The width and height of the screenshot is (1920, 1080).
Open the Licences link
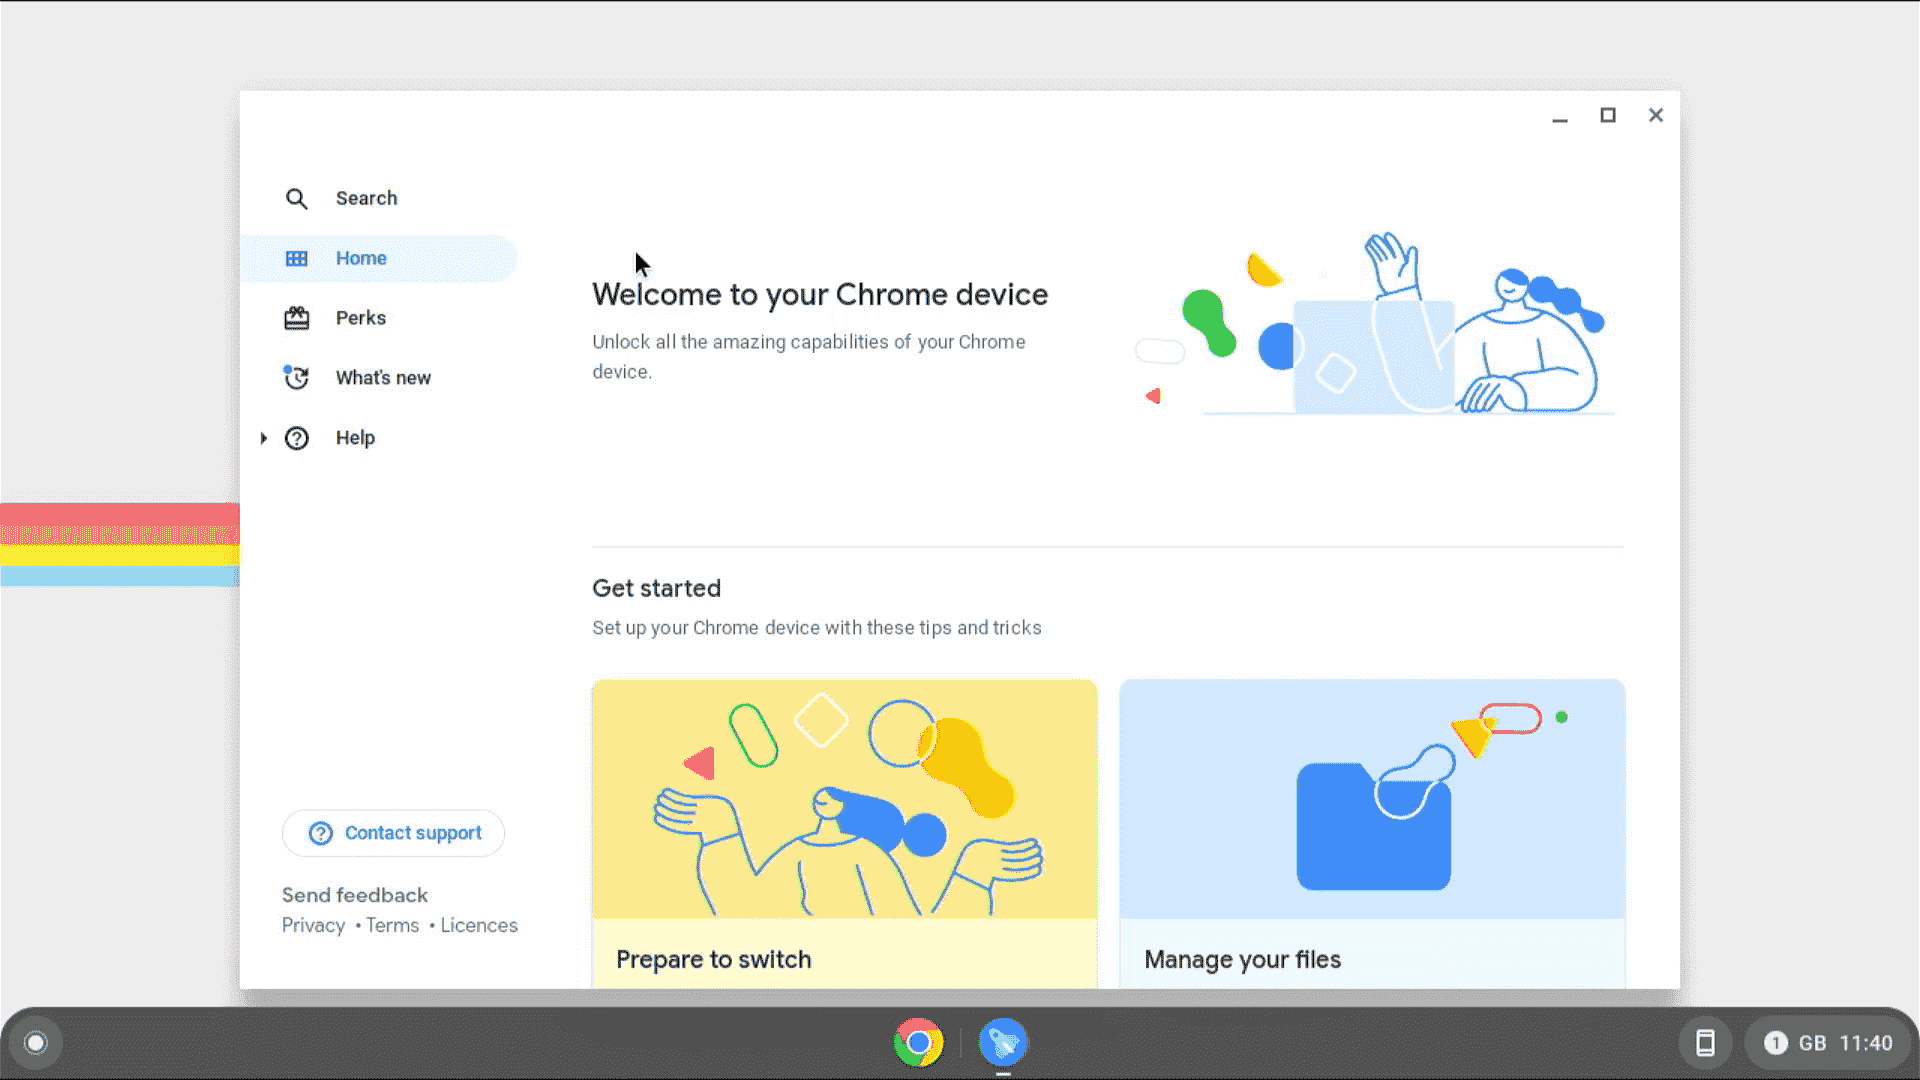[x=479, y=925]
